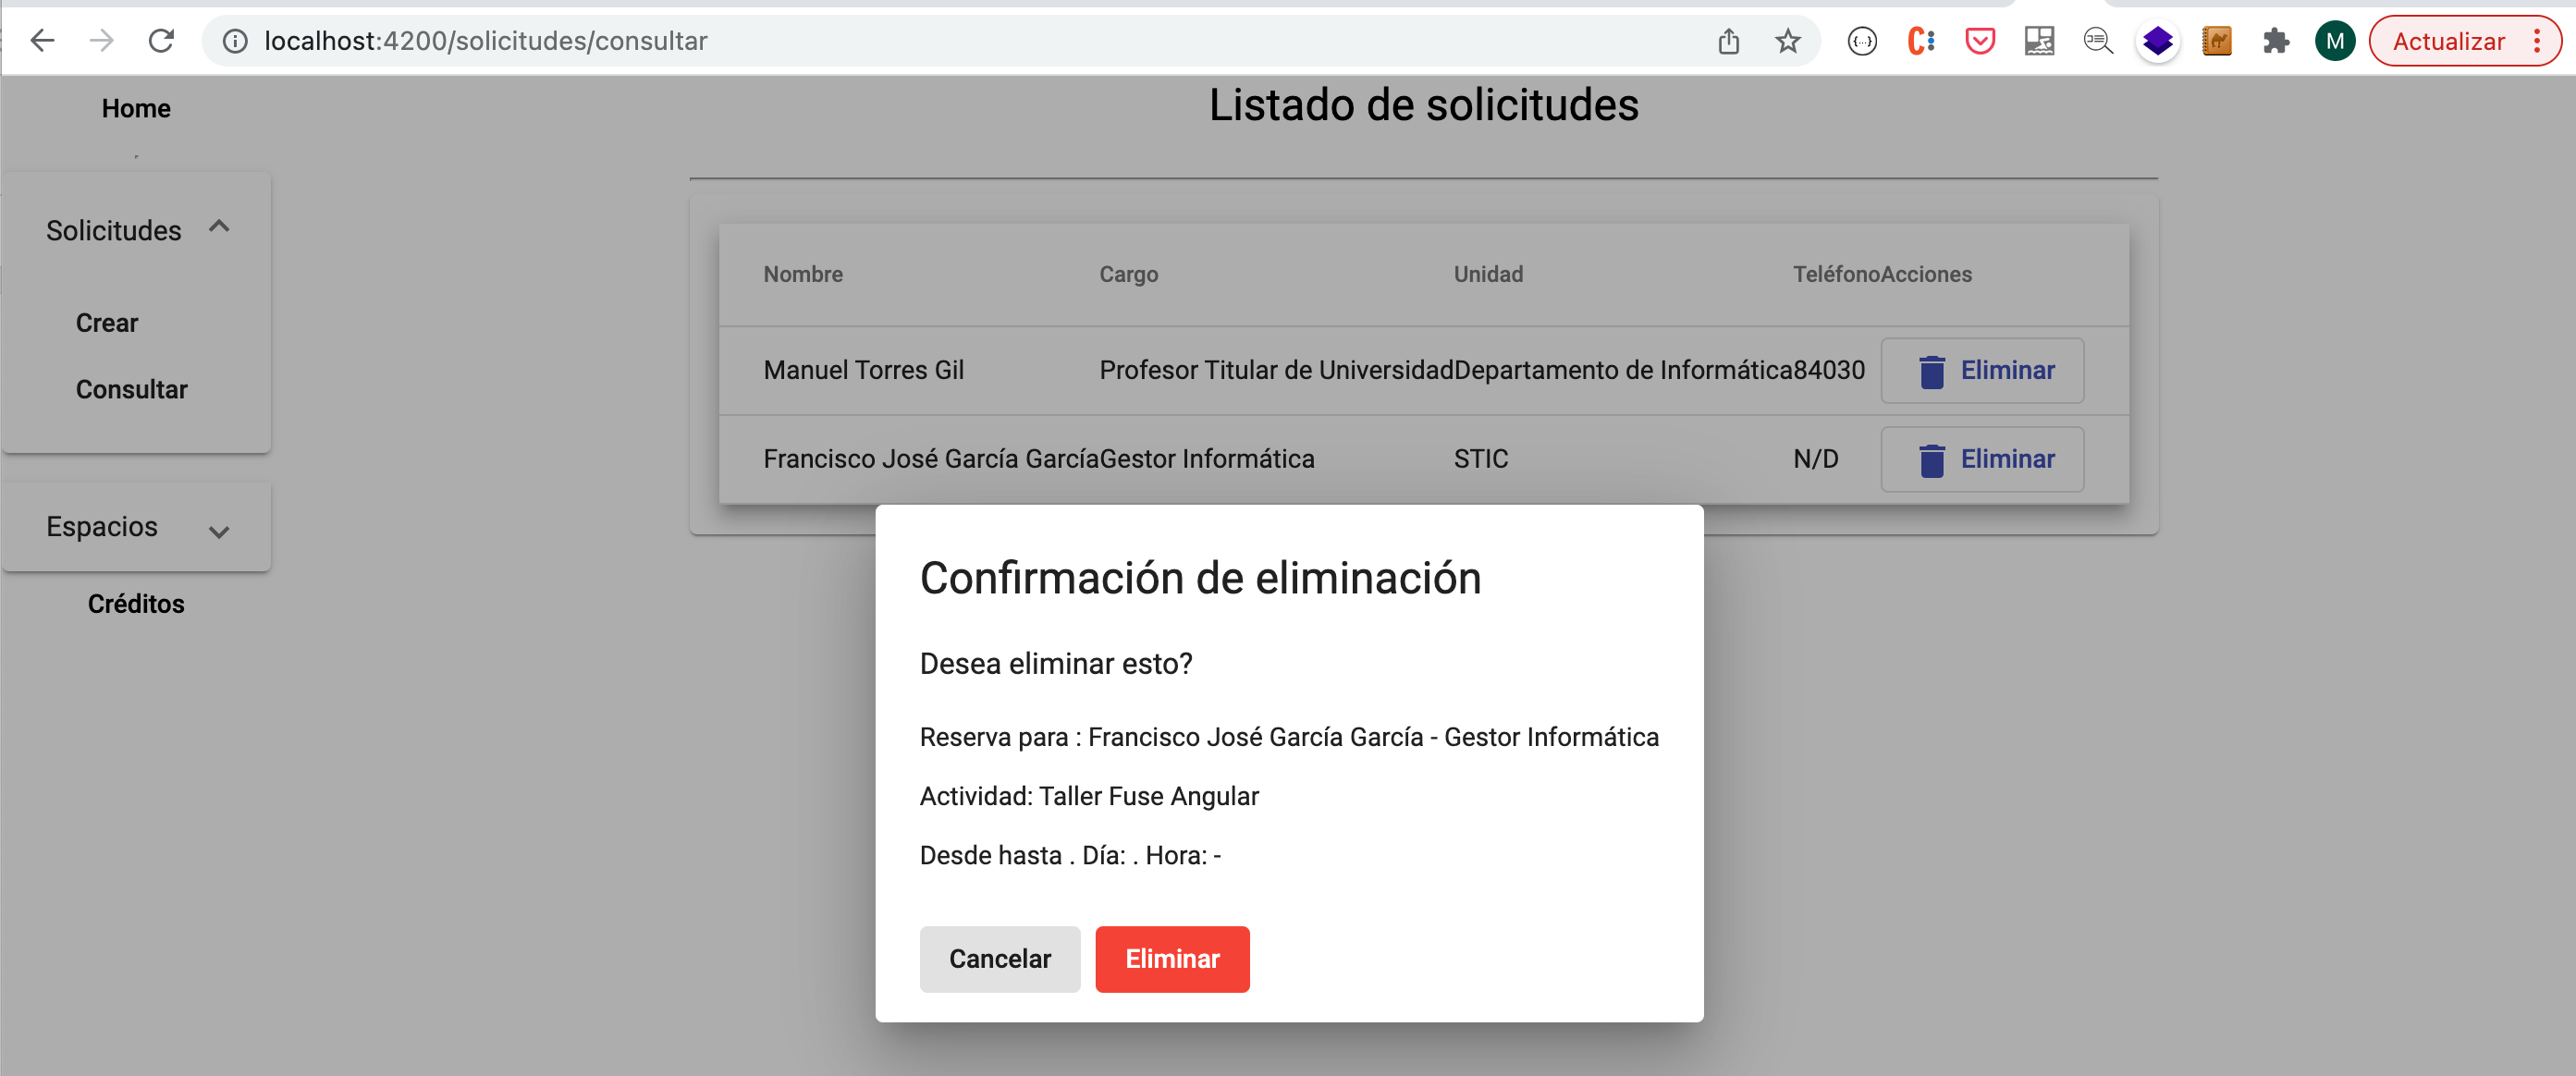Open the green M profile avatar

pyautogui.click(x=2335, y=41)
